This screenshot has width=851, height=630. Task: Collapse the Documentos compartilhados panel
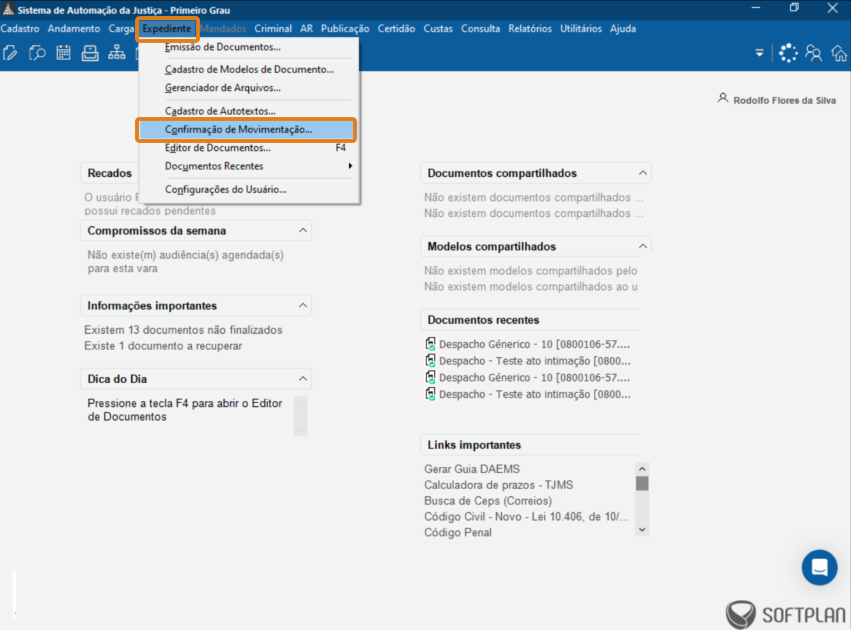click(643, 173)
